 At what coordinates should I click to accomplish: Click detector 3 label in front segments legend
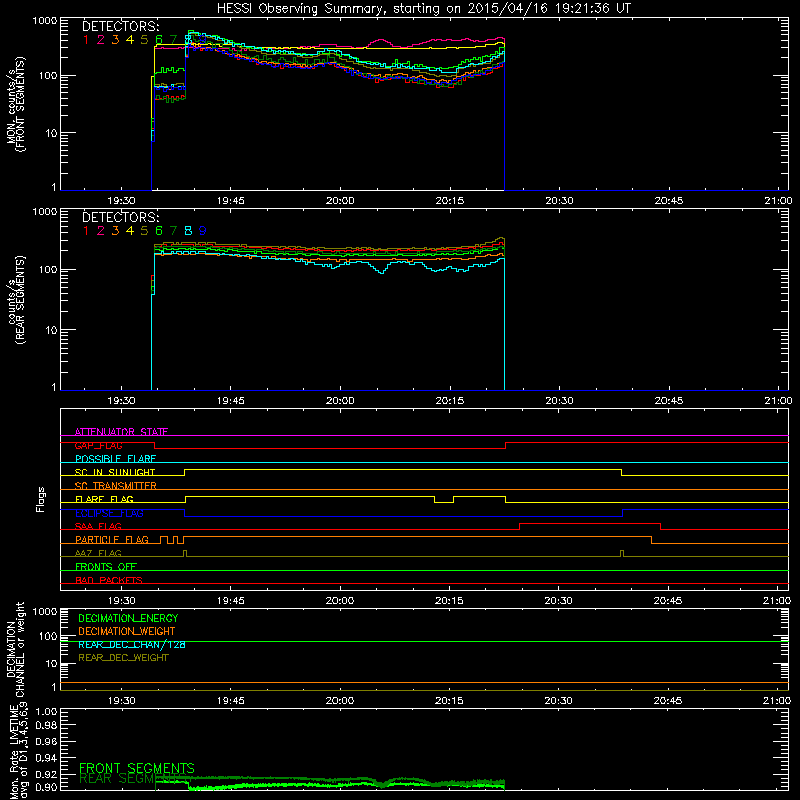115,40
